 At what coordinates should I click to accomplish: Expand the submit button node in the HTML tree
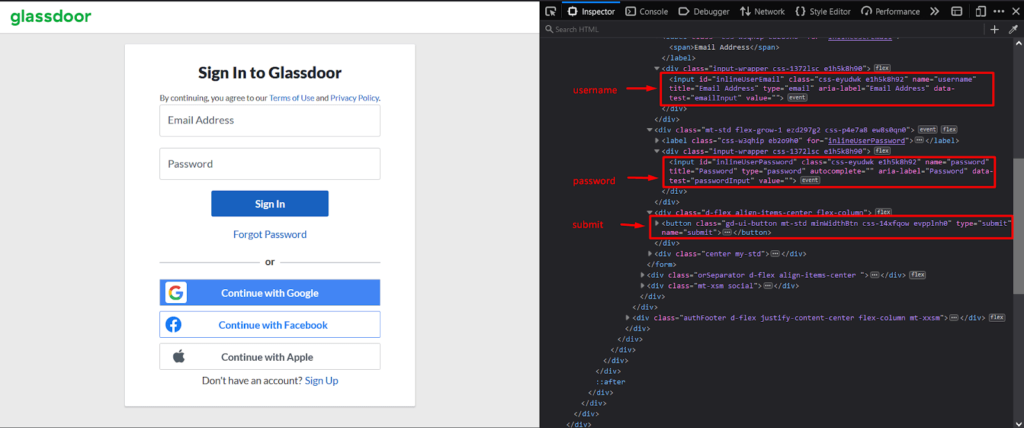click(656, 223)
